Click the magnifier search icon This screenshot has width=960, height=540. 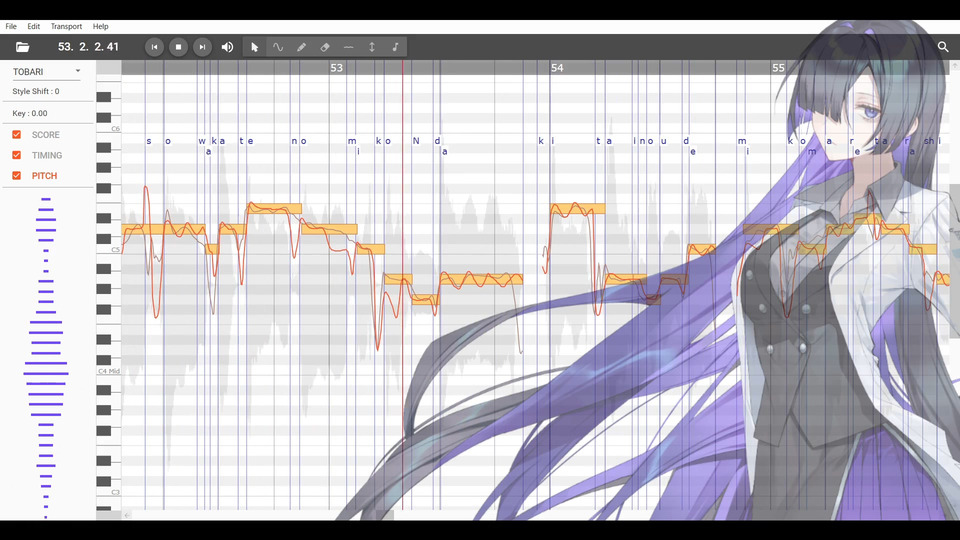pos(943,47)
